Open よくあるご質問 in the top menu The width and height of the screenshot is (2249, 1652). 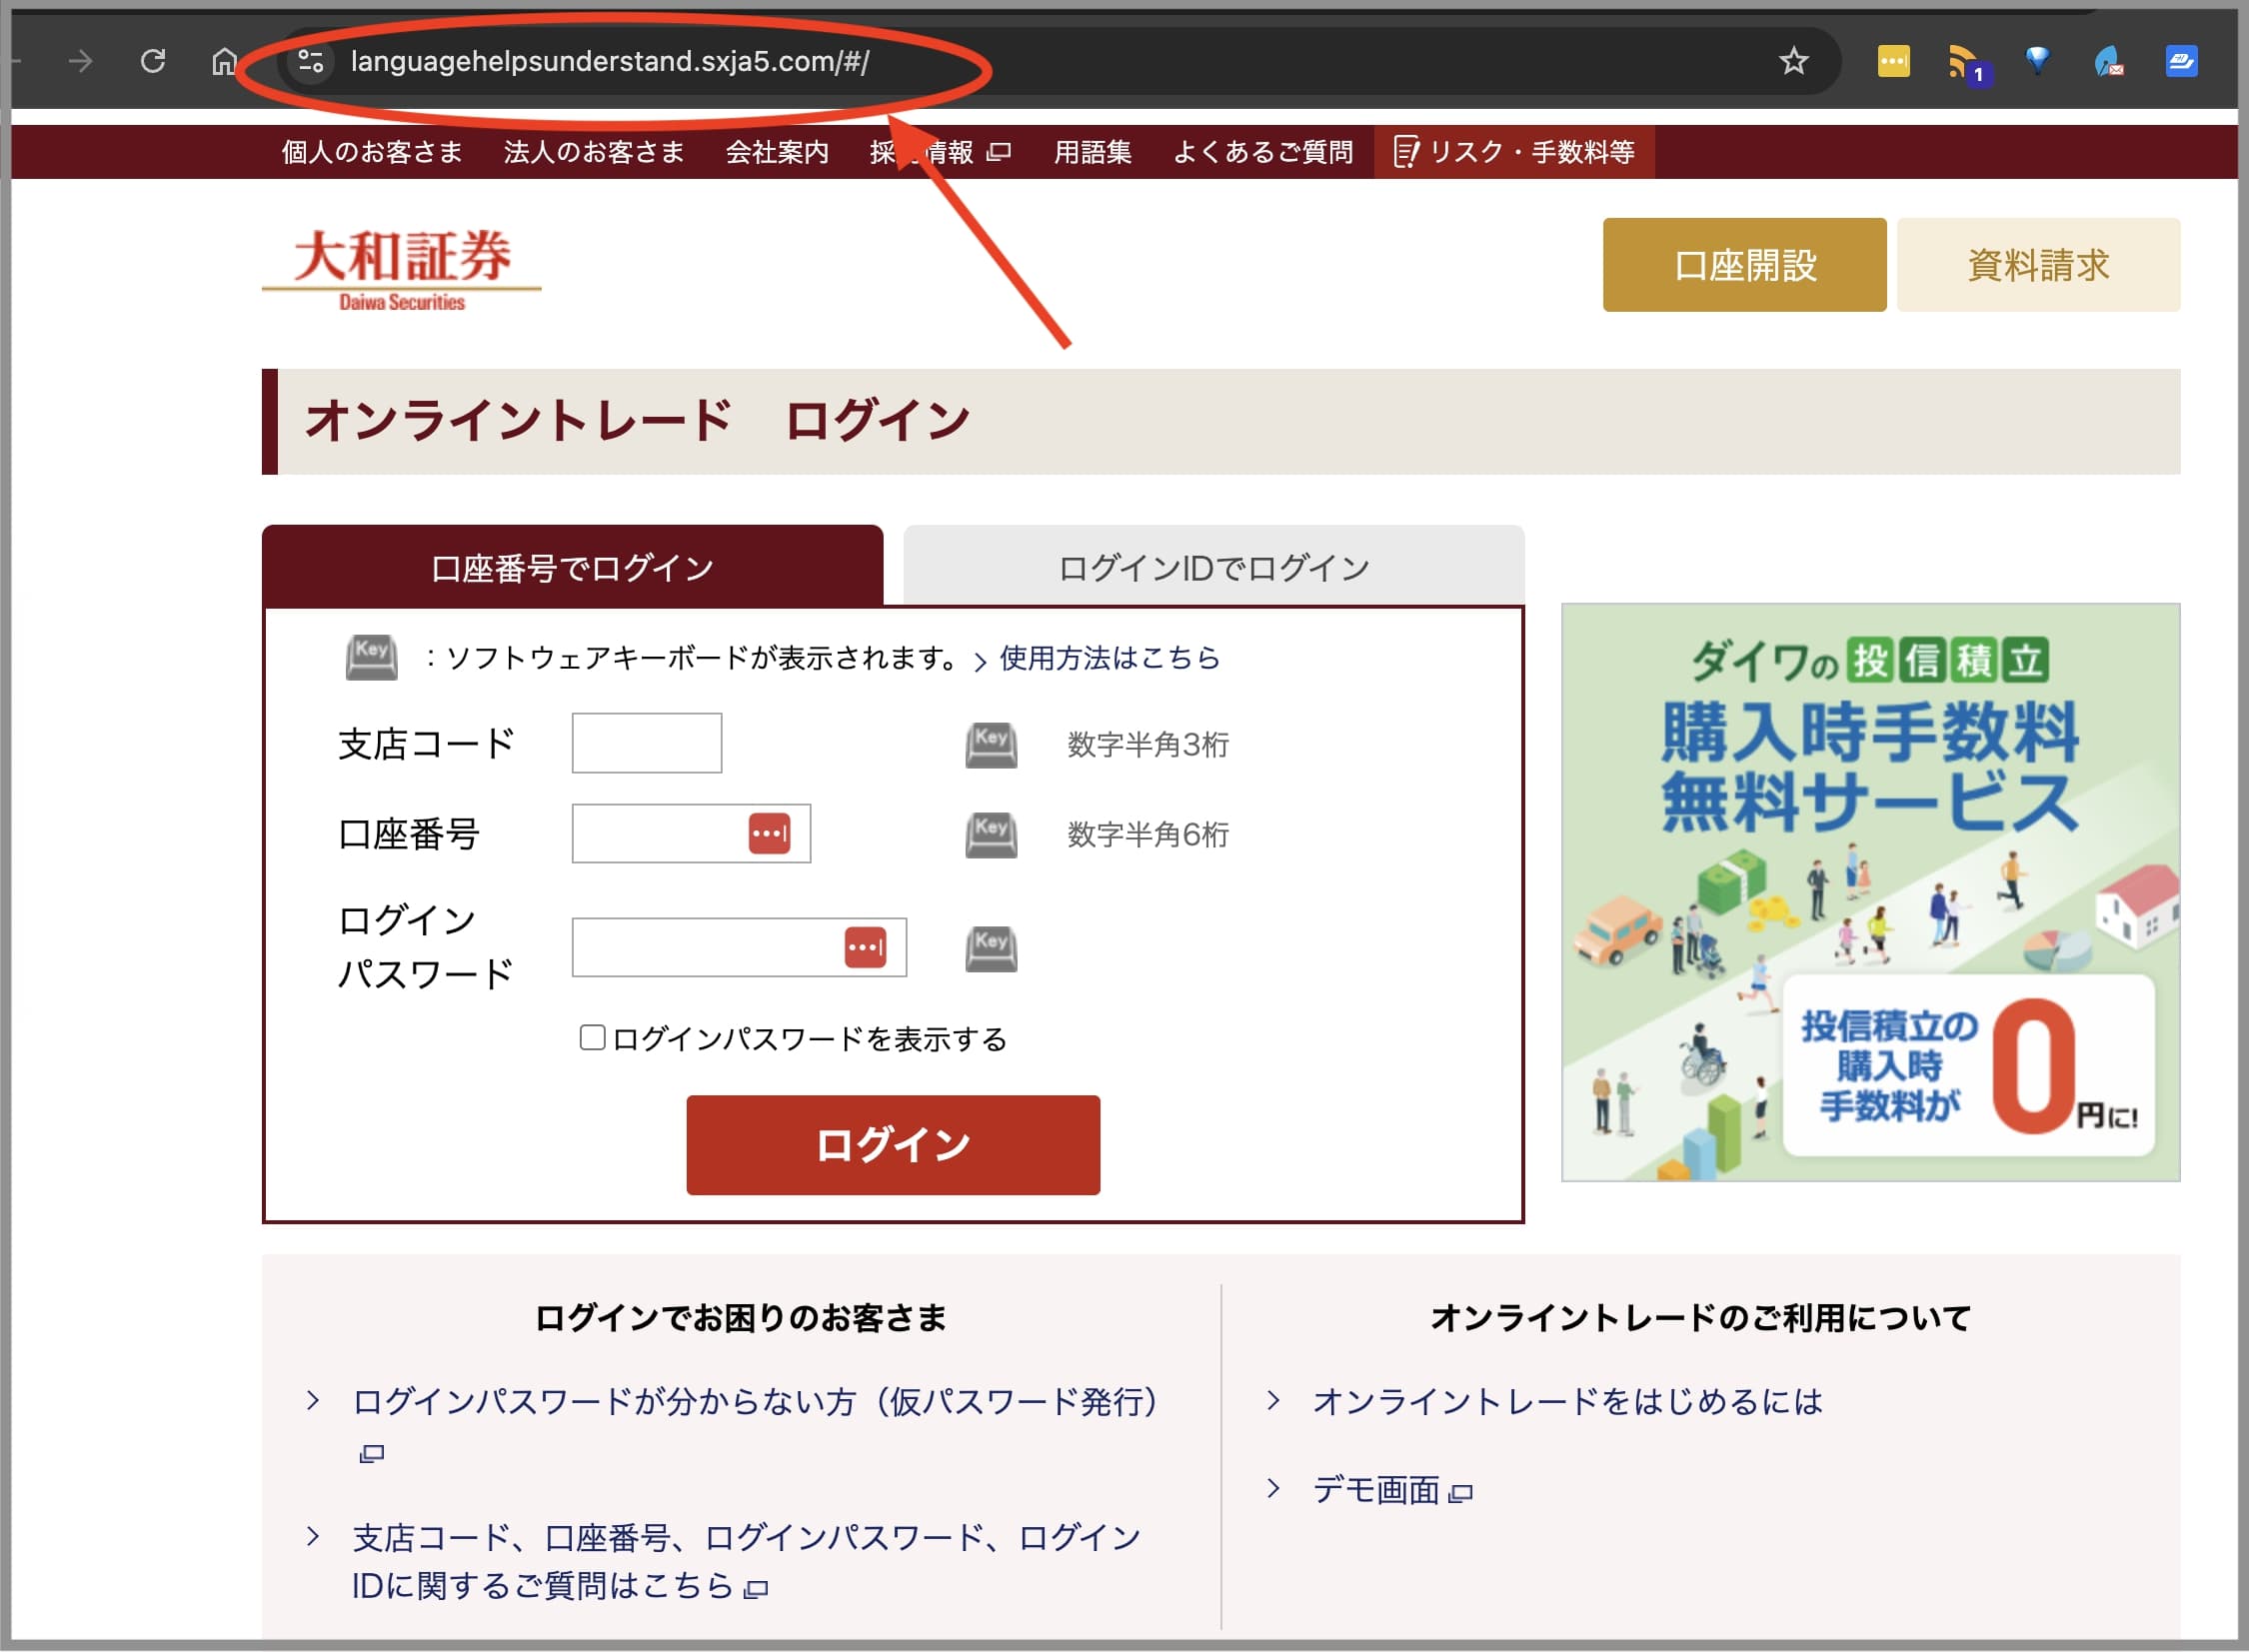[1263, 152]
